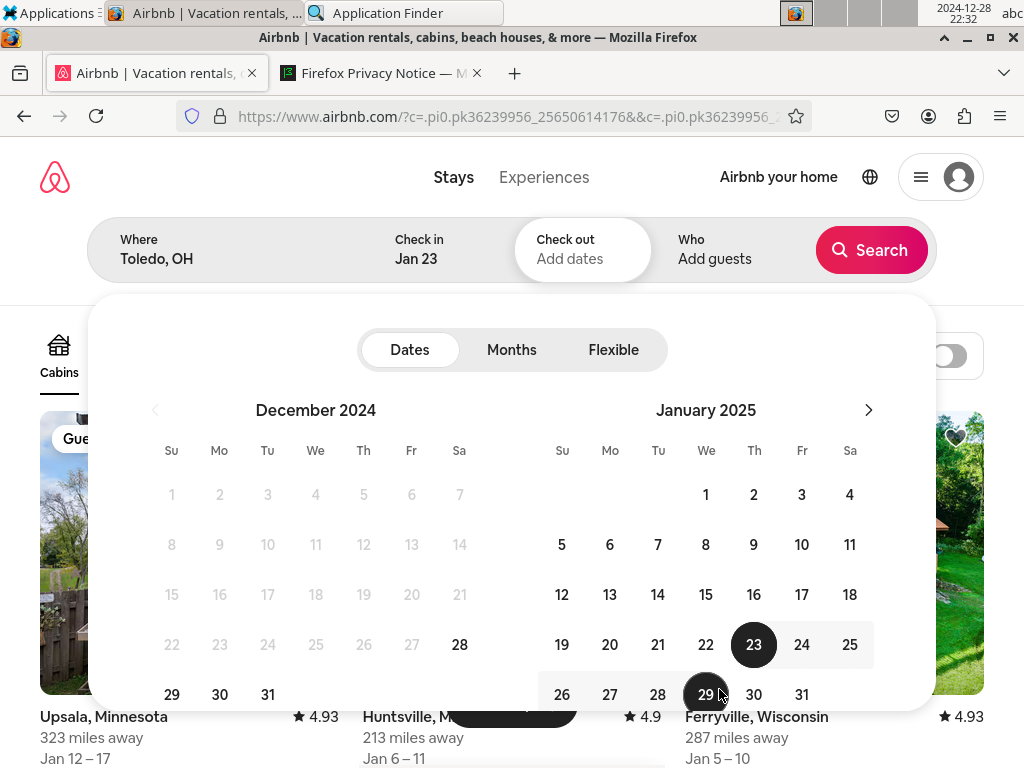
Task: List all tabs dropdown chevron
Action: [1004, 73]
